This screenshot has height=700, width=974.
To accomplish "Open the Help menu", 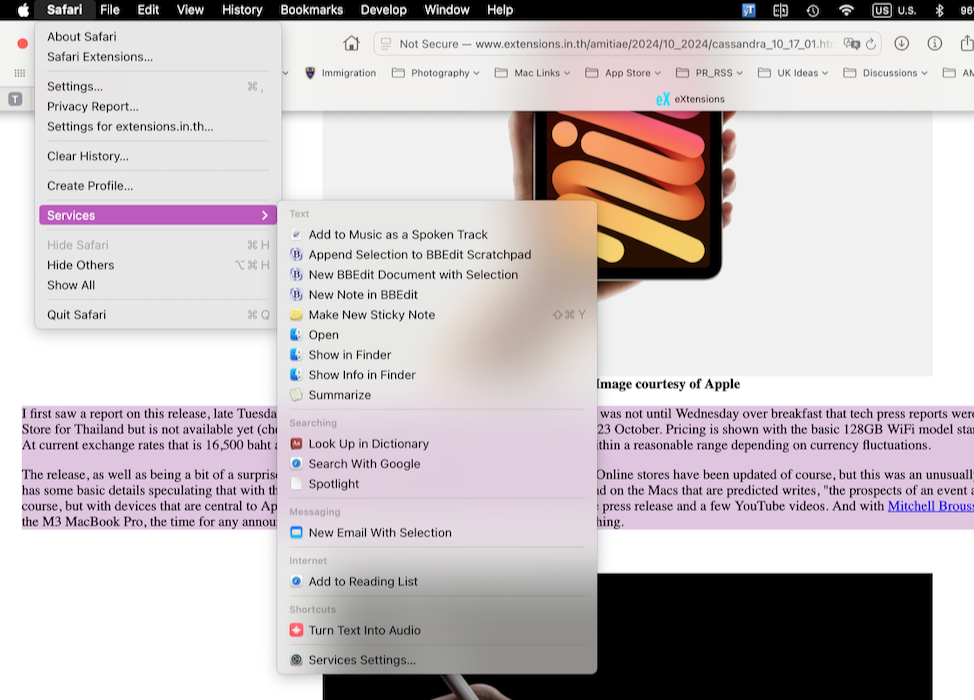I will tap(500, 10).
